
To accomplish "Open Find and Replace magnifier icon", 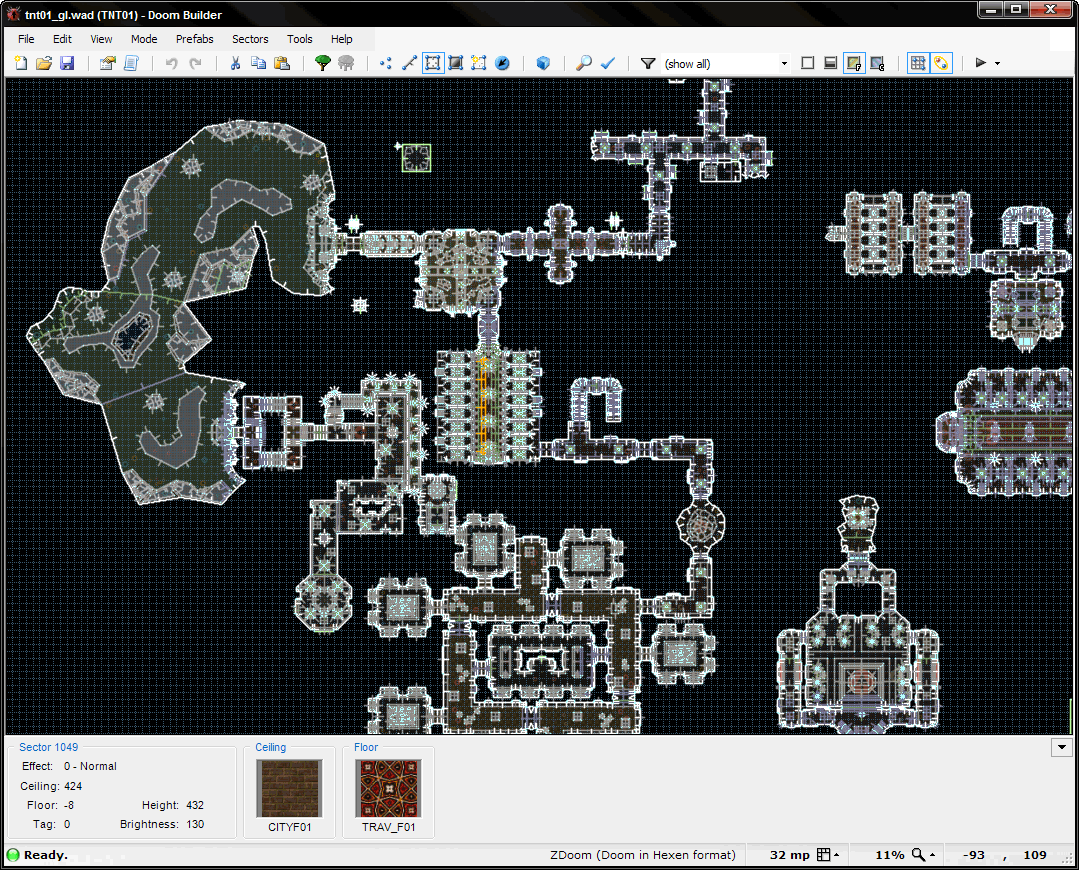I will (584, 63).
